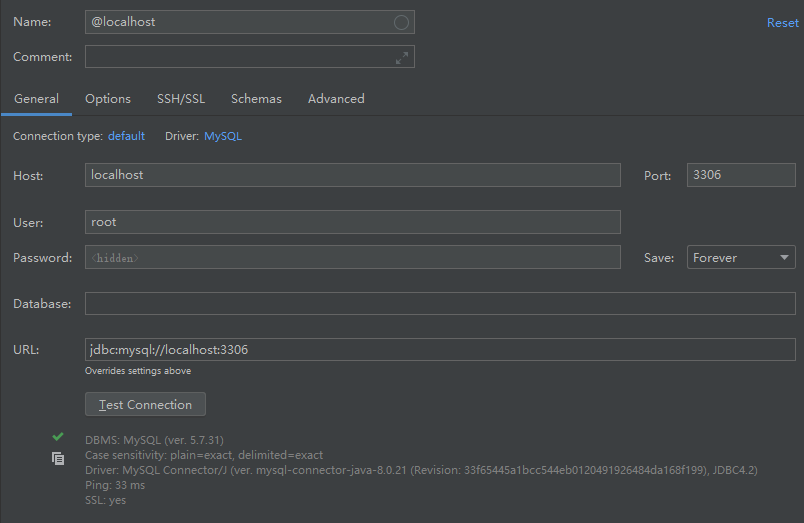This screenshot has width=804, height=523.
Task: Select the Schemas tab
Action: (256, 99)
